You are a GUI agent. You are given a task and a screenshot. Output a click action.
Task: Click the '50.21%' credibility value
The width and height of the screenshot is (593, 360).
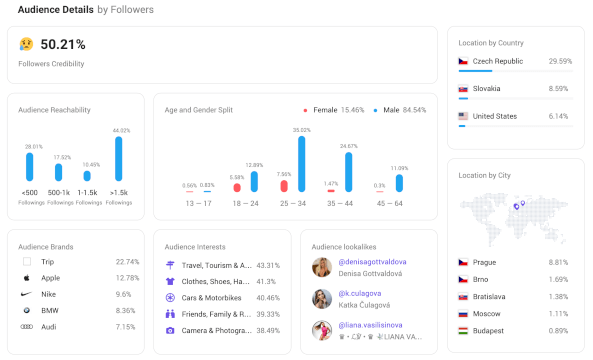tap(63, 45)
